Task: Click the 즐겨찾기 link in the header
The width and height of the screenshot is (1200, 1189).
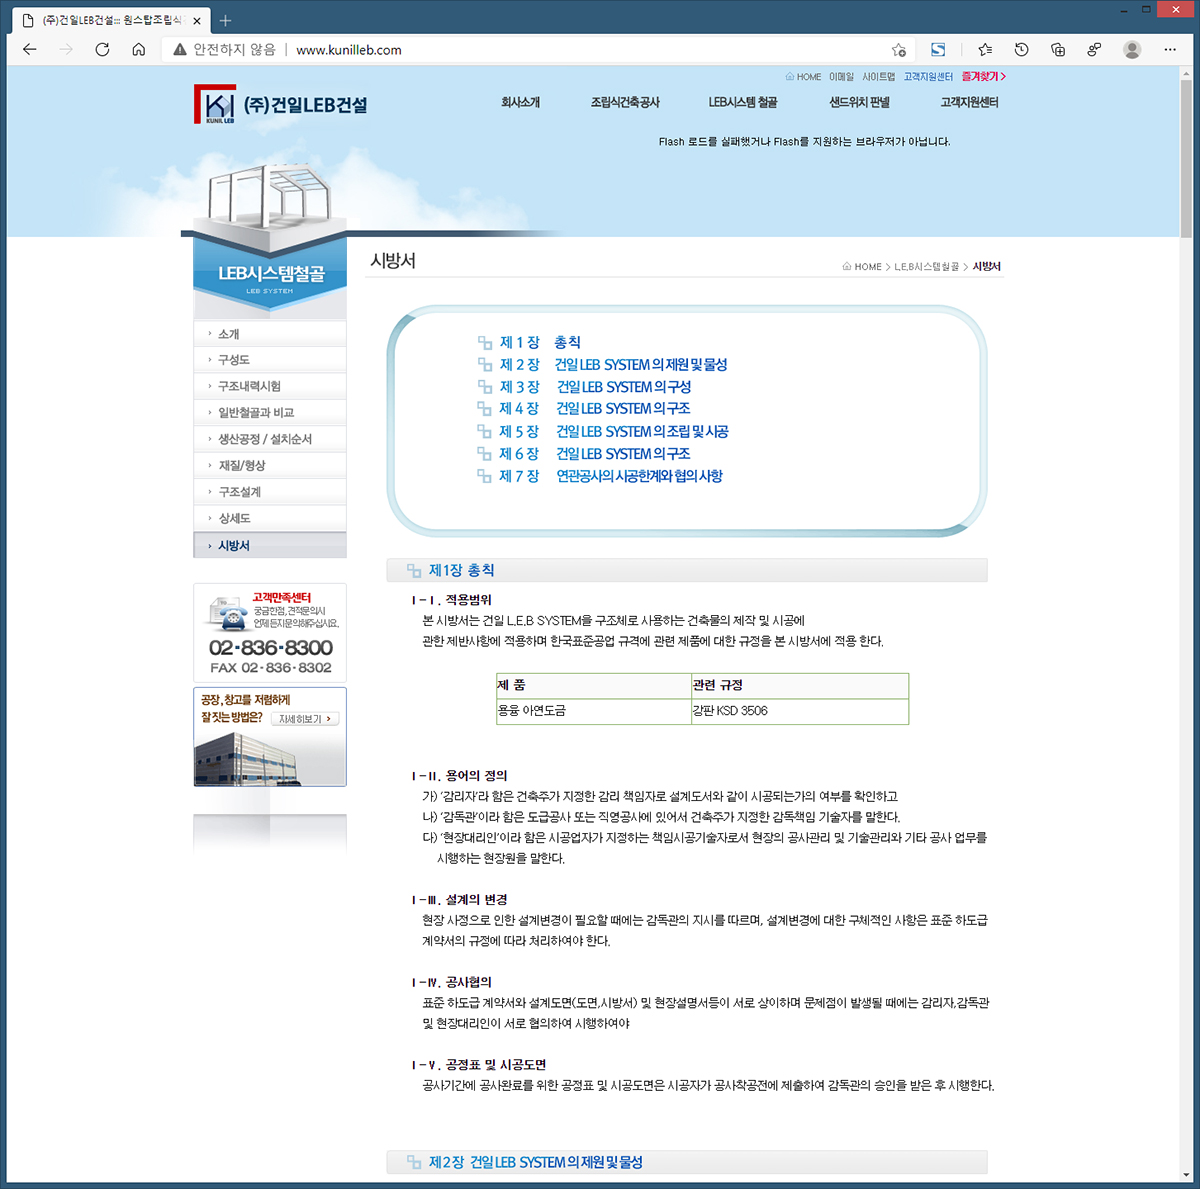Action: tap(983, 76)
